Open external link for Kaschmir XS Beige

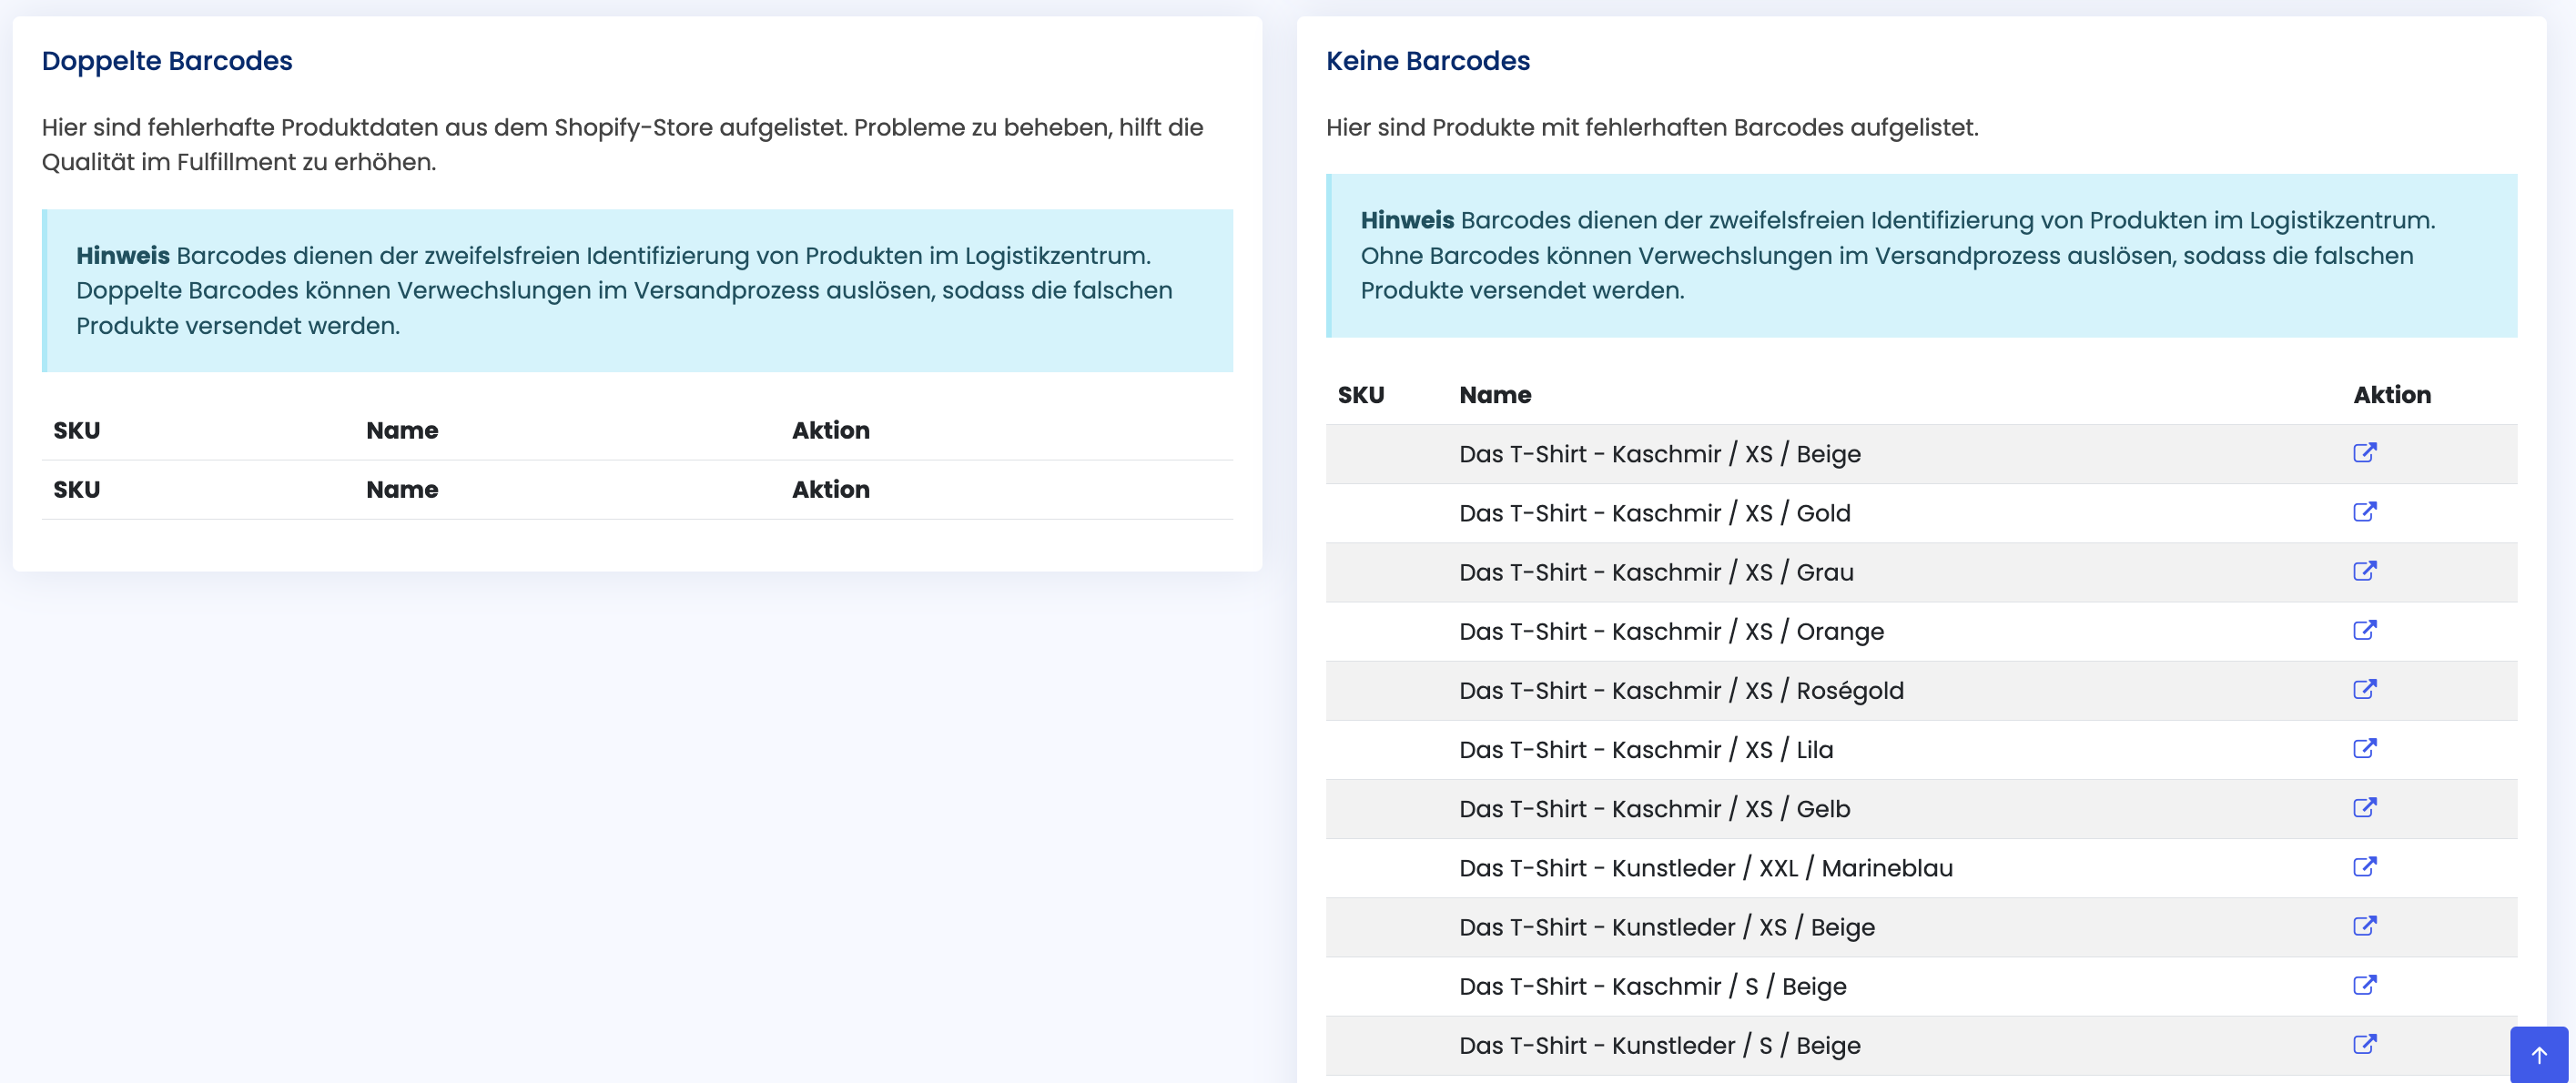pyautogui.click(x=2364, y=453)
